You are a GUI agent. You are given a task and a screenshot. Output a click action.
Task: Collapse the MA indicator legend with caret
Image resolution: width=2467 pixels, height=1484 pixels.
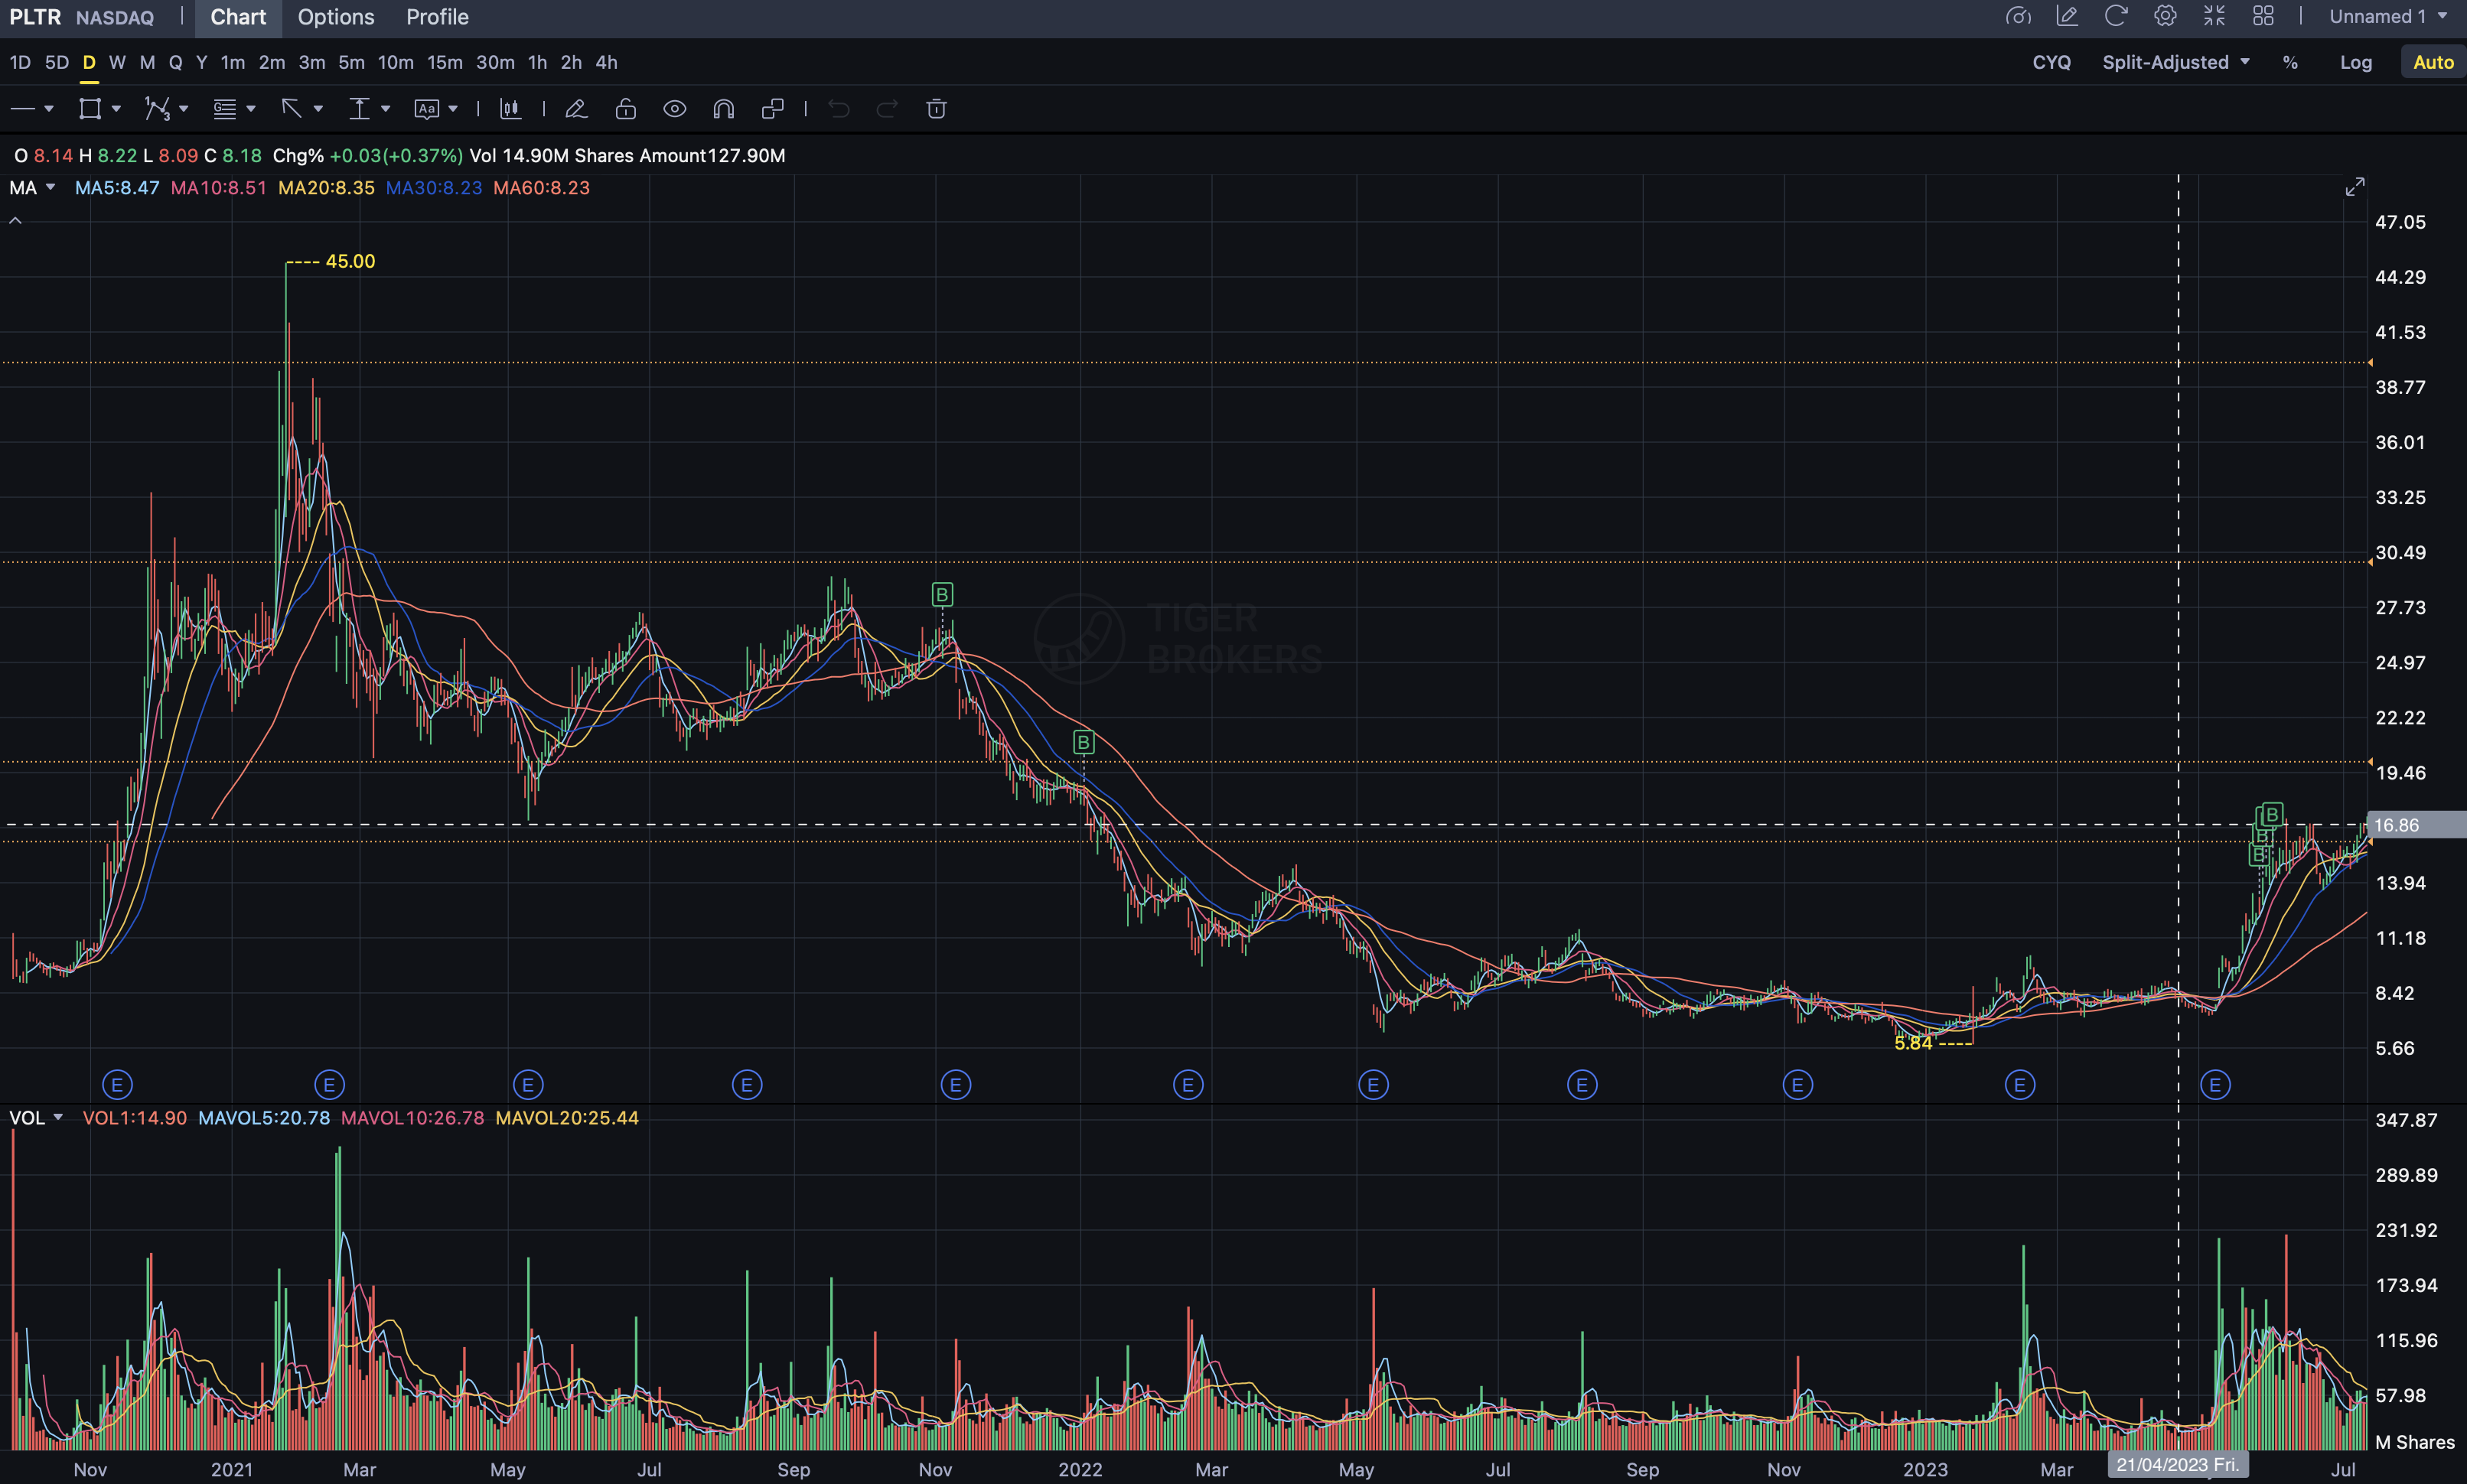pos(15,220)
